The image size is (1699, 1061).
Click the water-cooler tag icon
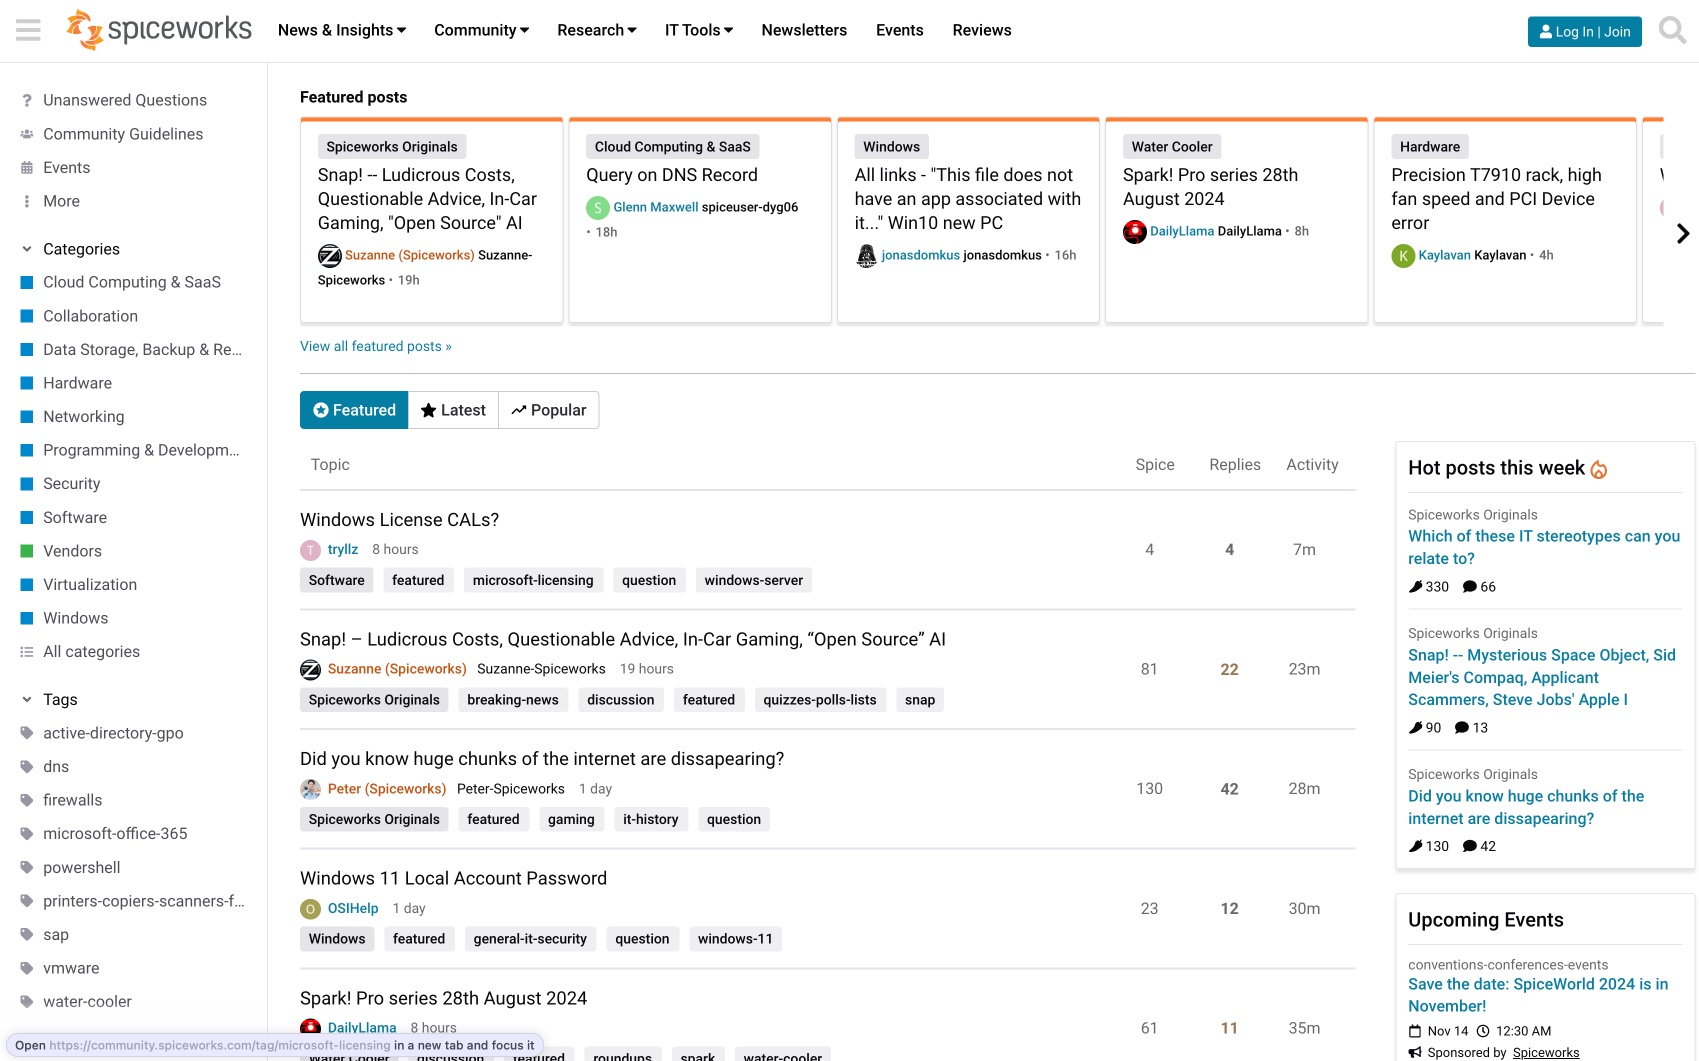point(25,1001)
